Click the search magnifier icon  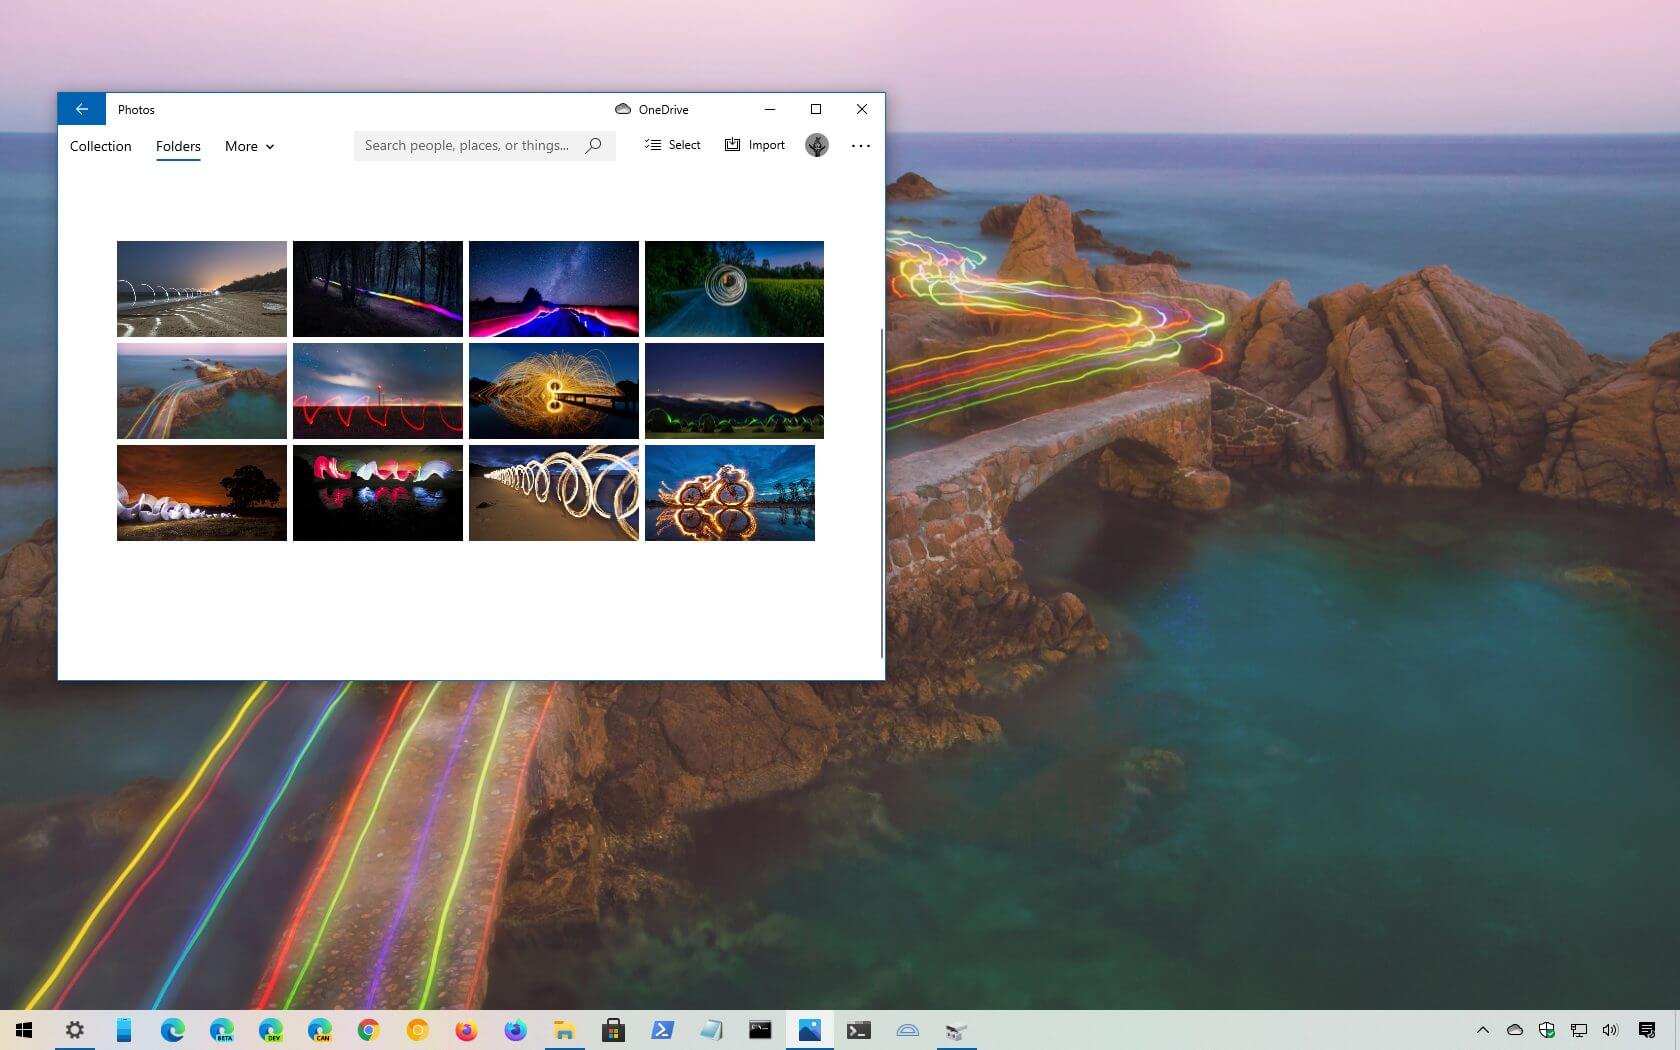[594, 145]
